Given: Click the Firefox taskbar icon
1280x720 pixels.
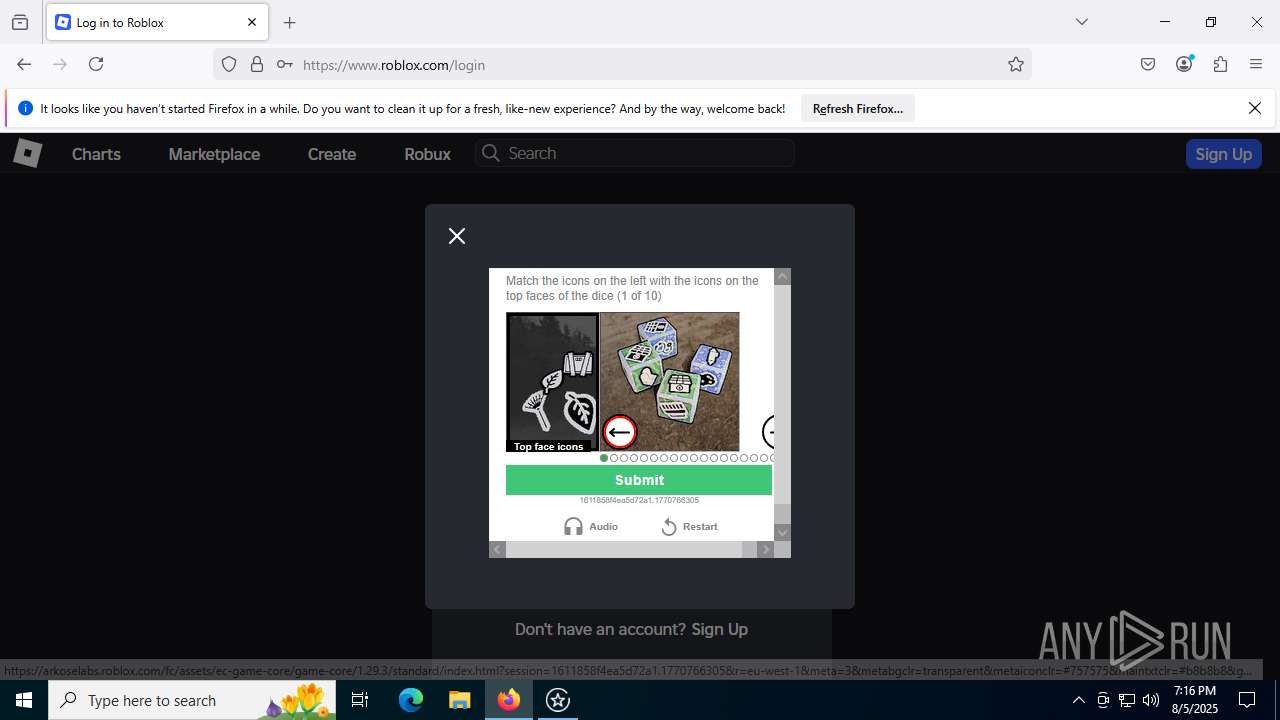Looking at the screenshot, I should point(509,700).
